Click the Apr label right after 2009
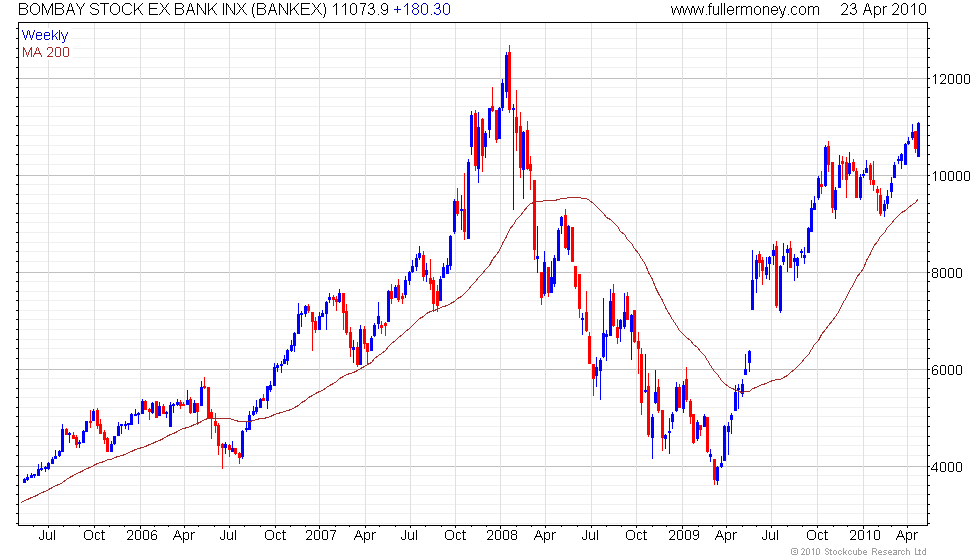Screen dimensions: 980x560 726,536
